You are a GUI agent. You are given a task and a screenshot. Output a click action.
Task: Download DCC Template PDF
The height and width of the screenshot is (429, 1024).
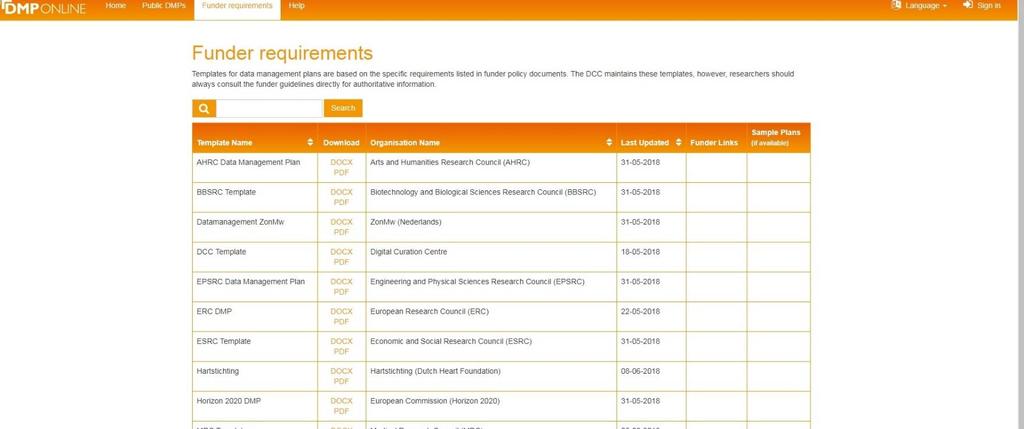pyautogui.click(x=341, y=263)
